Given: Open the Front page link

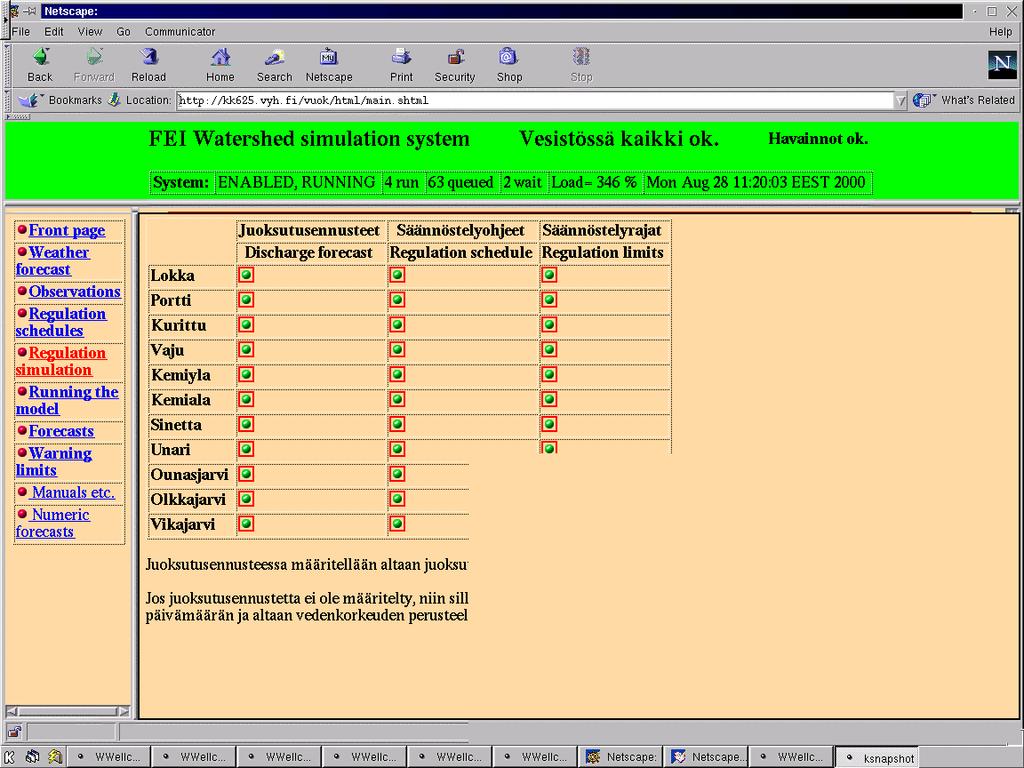Looking at the screenshot, I should click(67, 231).
